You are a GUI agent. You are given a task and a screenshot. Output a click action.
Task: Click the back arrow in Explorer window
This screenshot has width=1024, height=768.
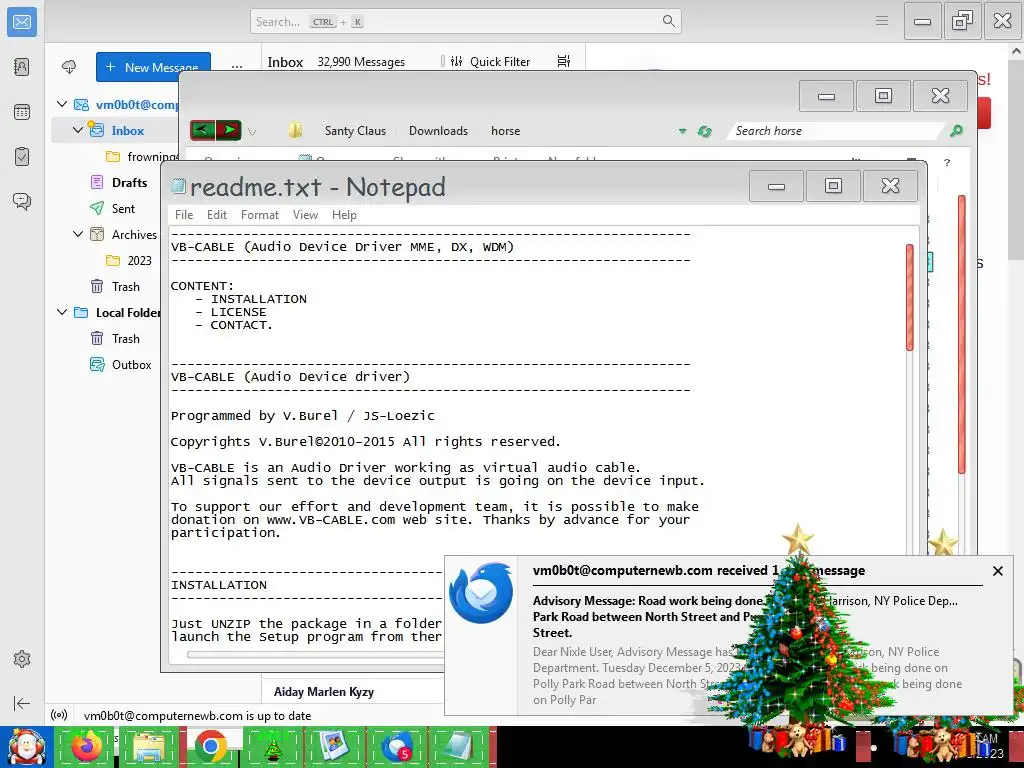[202, 130]
